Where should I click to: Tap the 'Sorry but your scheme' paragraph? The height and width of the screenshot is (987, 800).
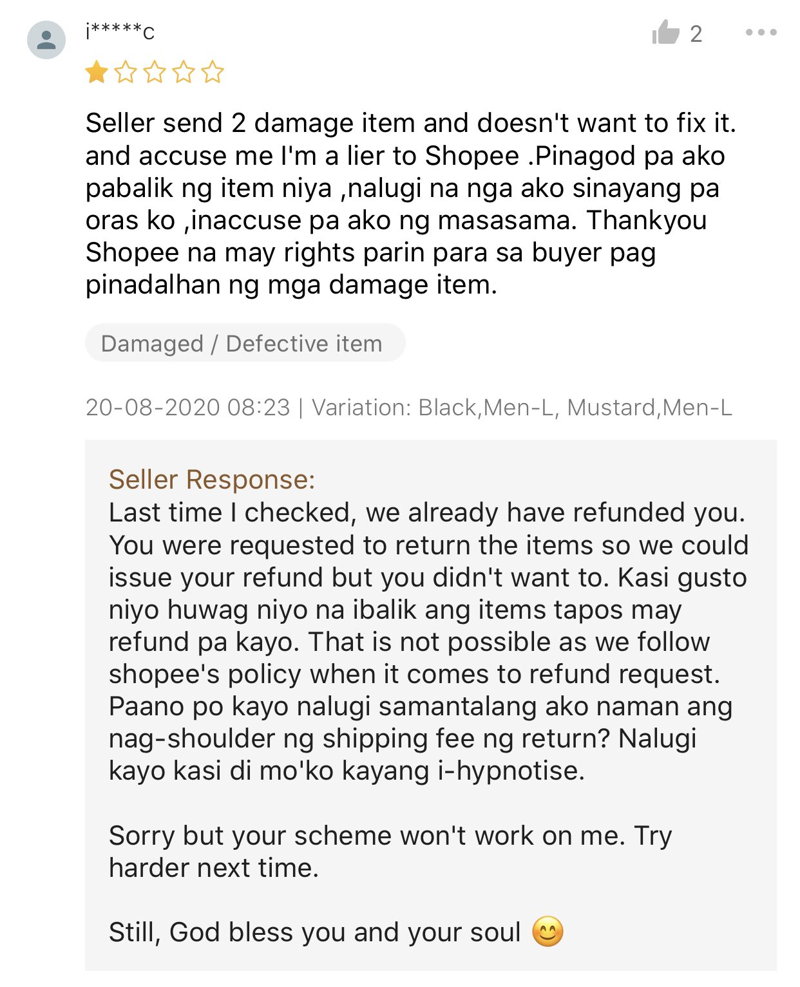tap(390, 852)
